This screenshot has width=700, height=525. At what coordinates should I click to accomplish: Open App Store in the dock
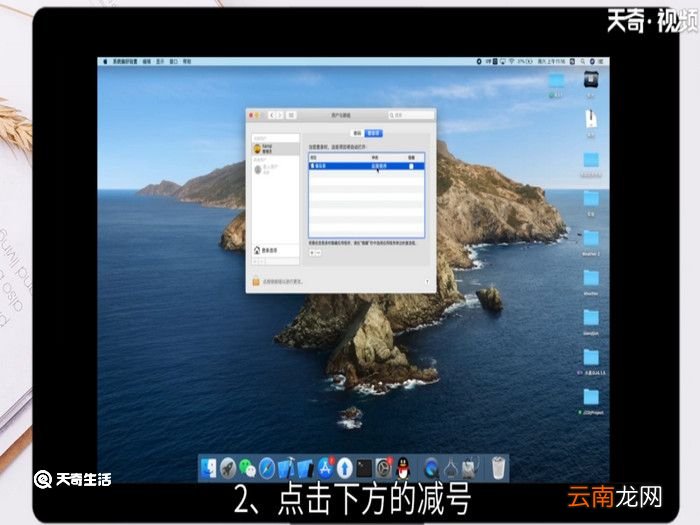[325, 468]
